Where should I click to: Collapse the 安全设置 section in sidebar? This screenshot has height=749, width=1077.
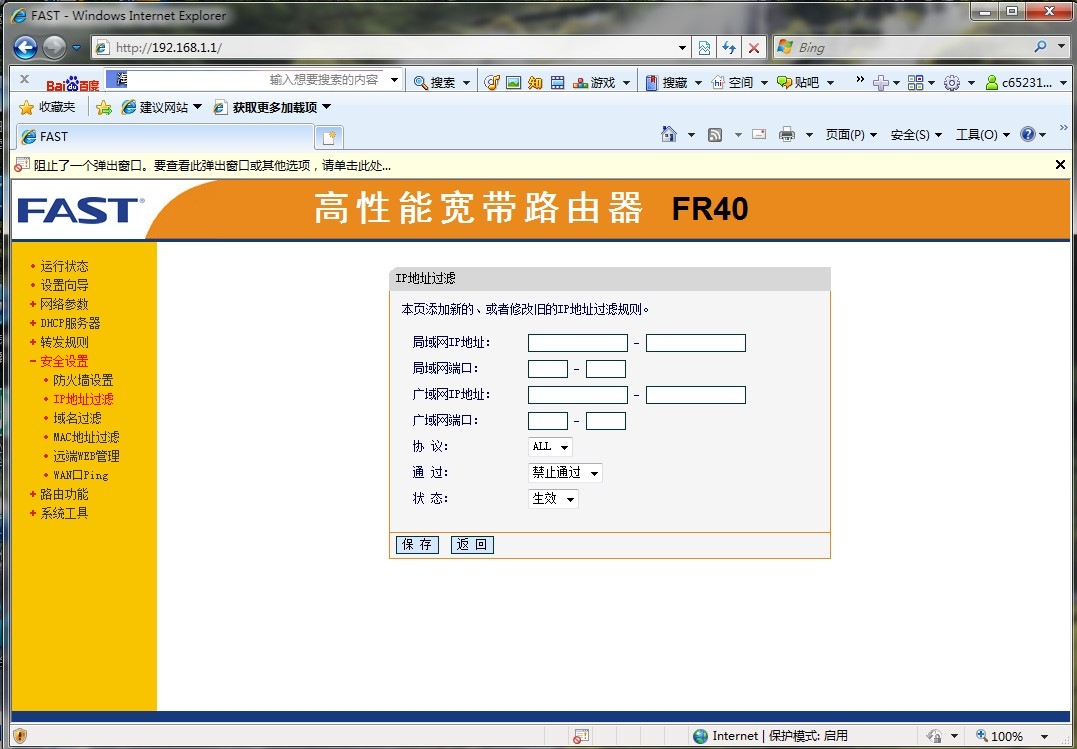(x=64, y=361)
